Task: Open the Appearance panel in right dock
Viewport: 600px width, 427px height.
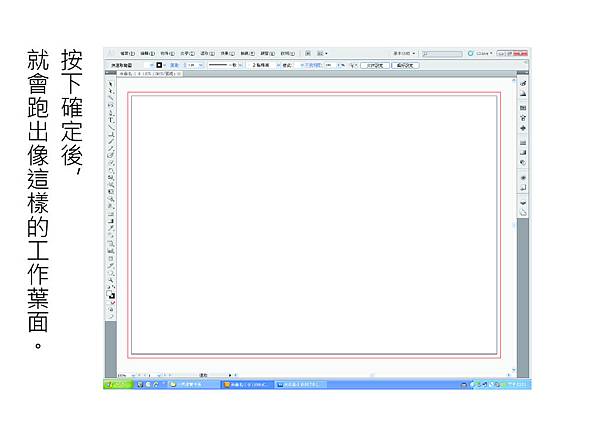Action: 523,178
